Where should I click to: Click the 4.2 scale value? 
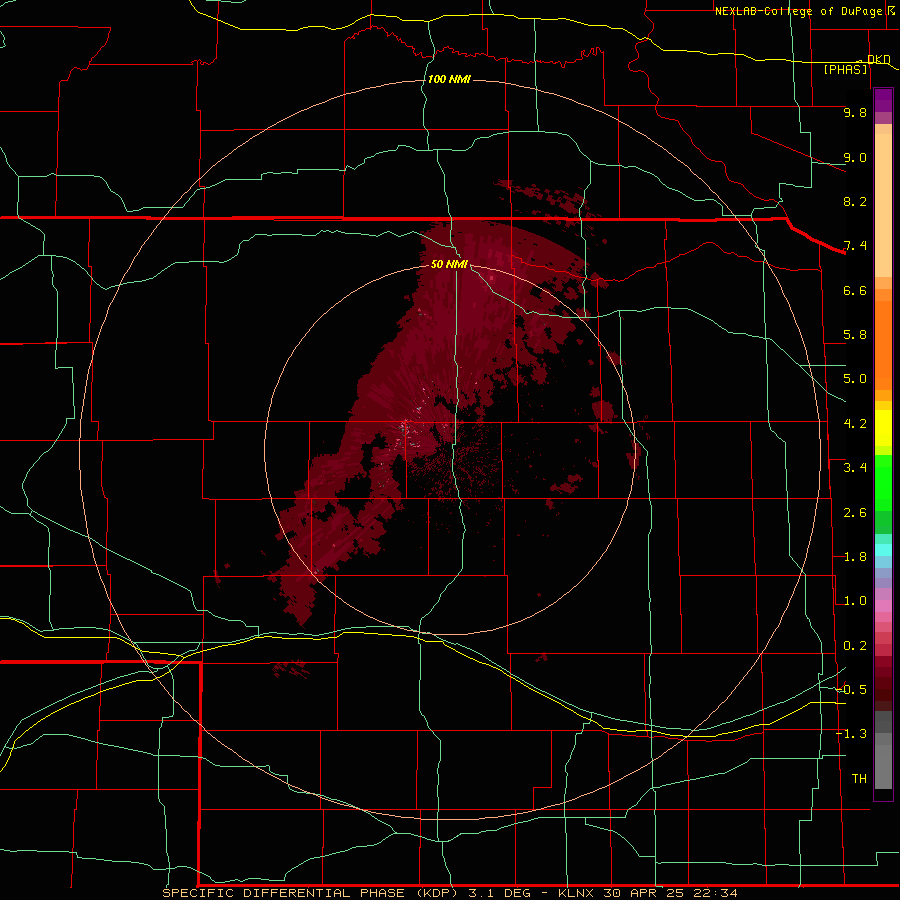point(855,424)
